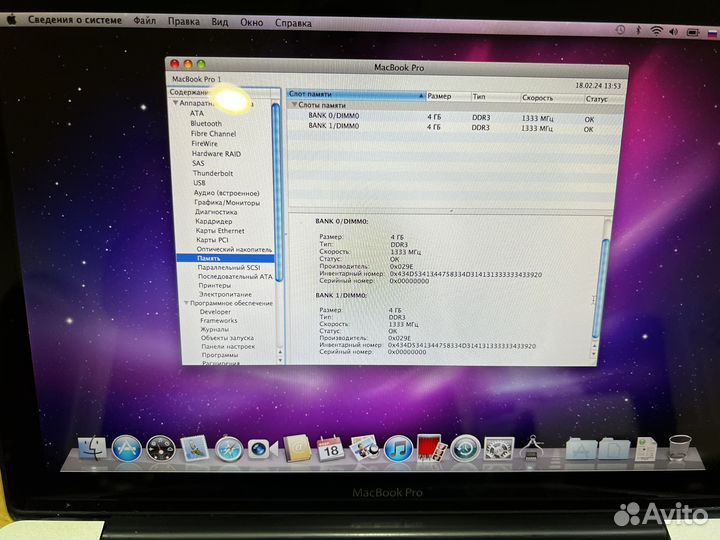Sort by the Статус column header
This screenshot has width=720, height=540.
[x=603, y=99]
